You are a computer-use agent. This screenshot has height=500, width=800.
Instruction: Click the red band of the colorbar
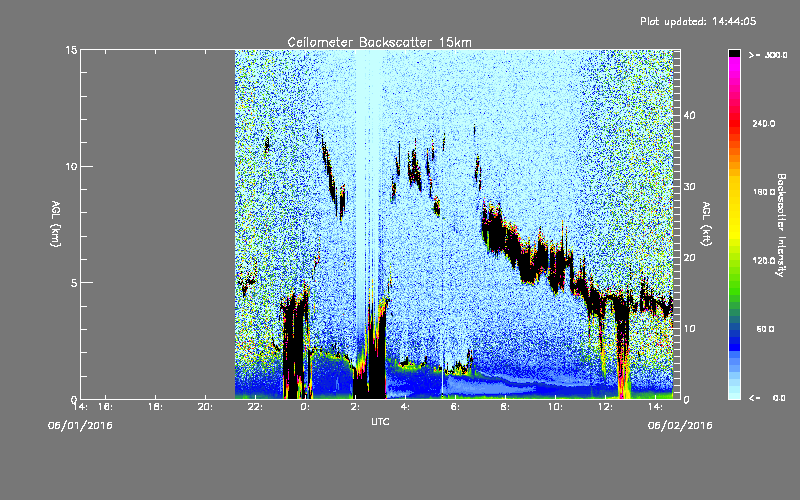[734, 125]
